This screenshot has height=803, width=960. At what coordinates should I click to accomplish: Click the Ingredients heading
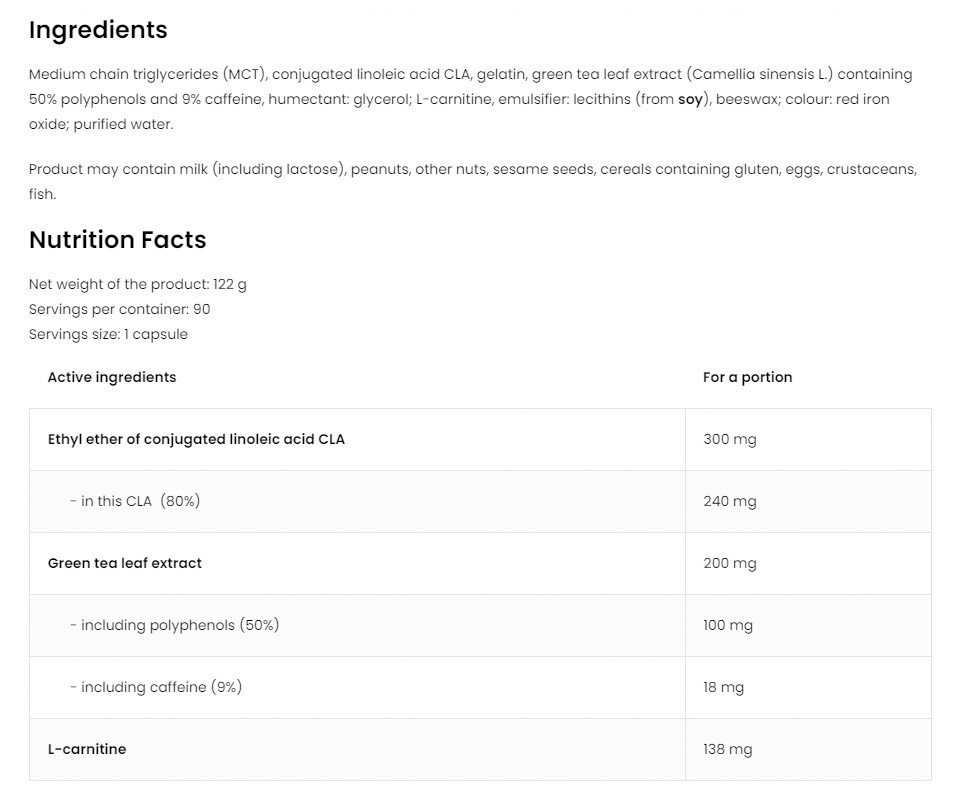click(x=98, y=30)
